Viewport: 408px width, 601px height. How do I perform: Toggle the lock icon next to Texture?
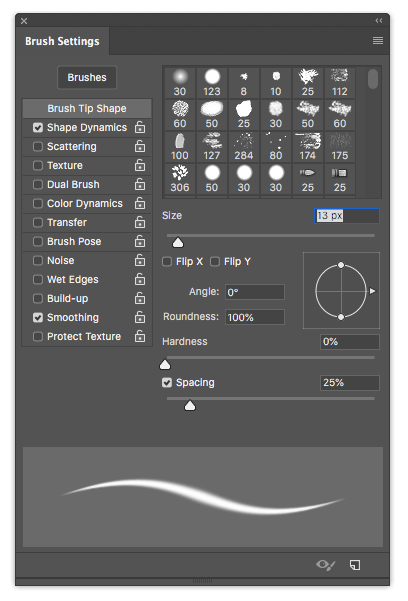[140, 165]
